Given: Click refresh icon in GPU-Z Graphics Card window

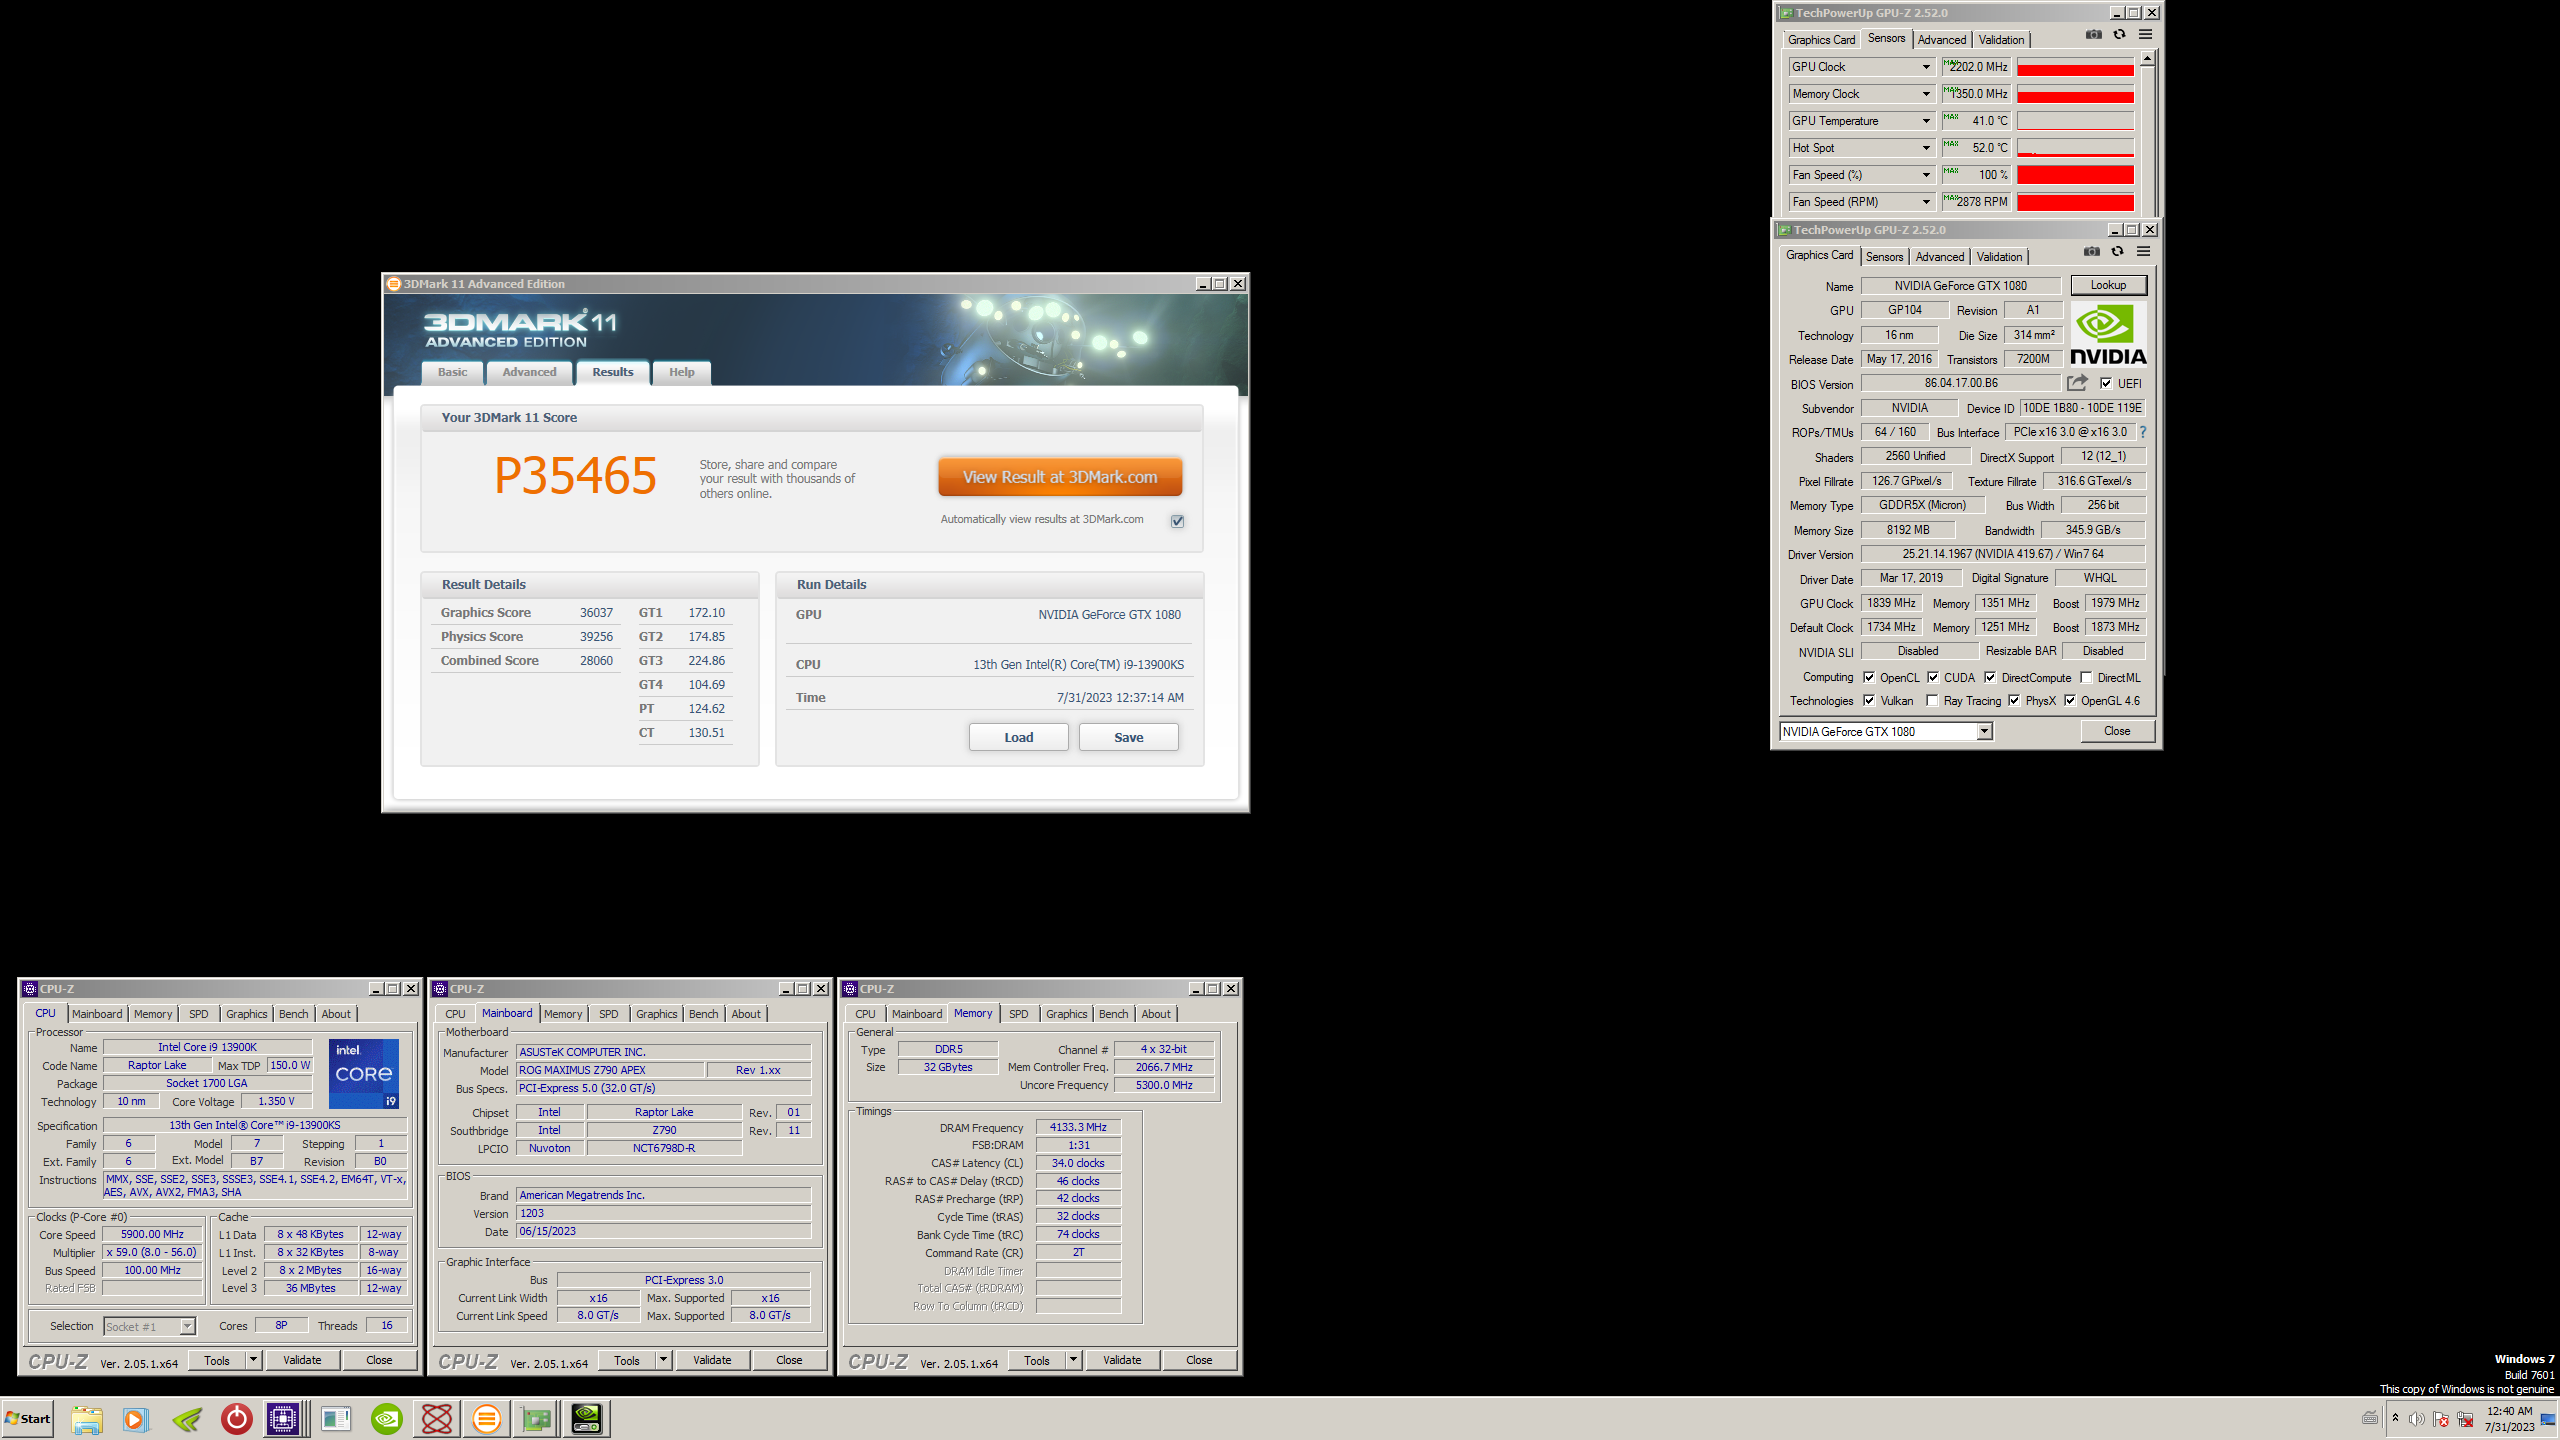Looking at the screenshot, I should [x=2117, y=252].
